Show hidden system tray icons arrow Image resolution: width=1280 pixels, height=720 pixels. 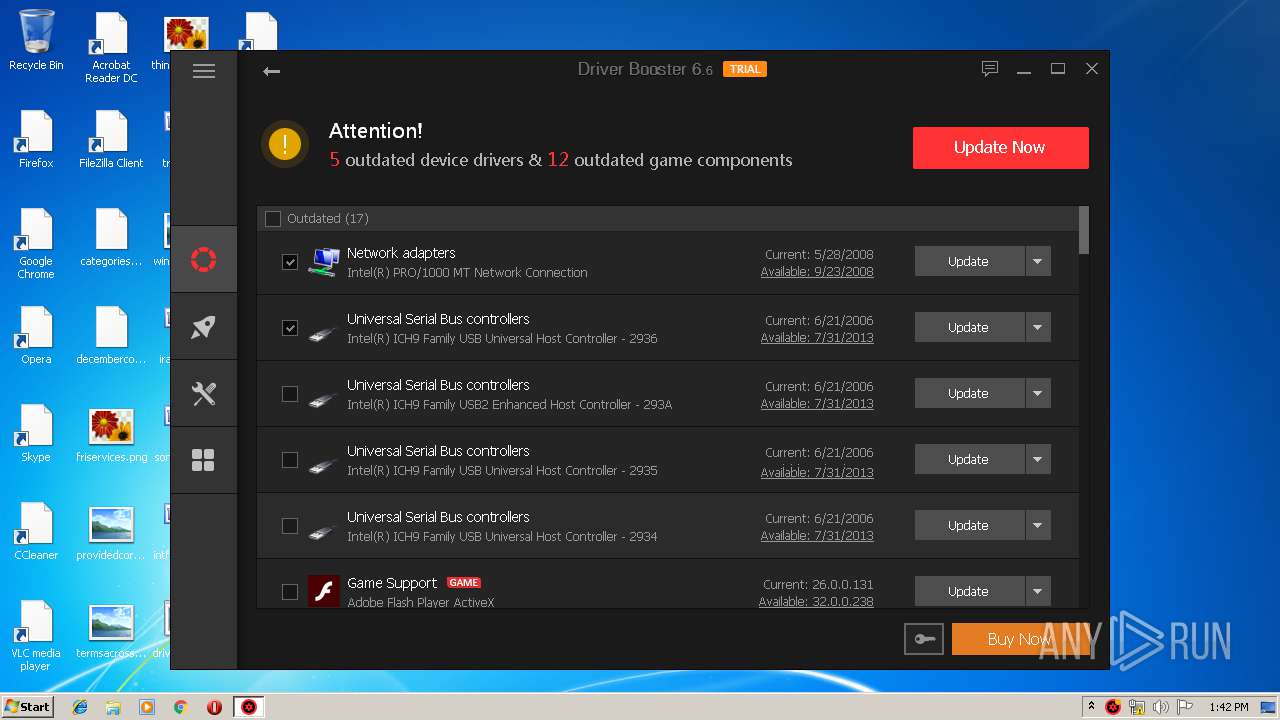pyautogui.click(x=1091, y=707)
